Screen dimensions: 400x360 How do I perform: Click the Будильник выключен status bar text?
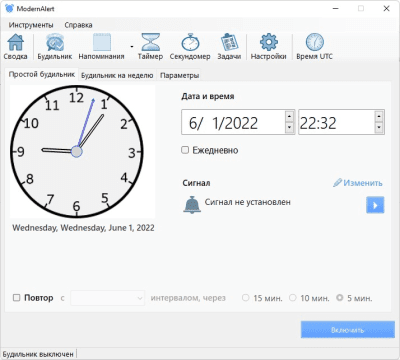pos(38,354)
